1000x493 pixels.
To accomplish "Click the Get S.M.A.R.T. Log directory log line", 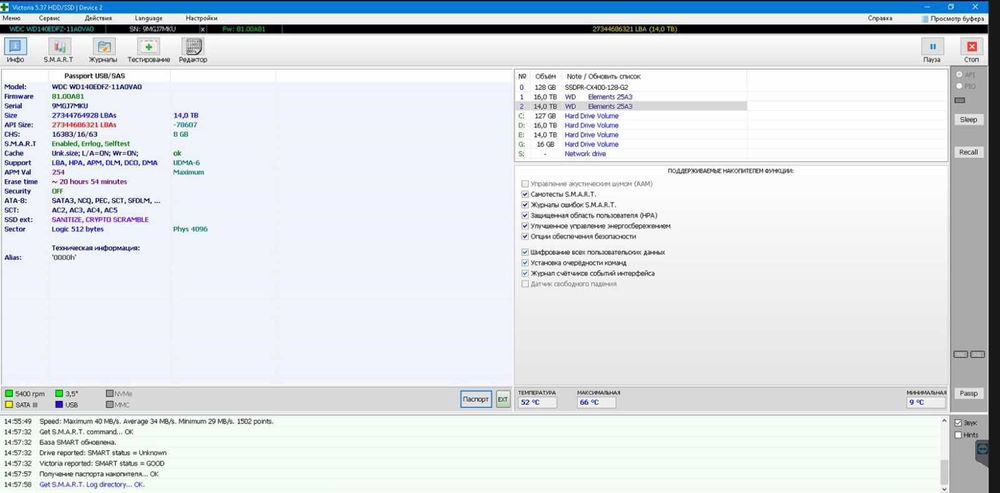I will [92, 485].
